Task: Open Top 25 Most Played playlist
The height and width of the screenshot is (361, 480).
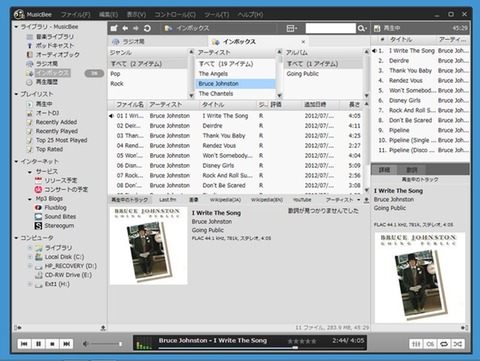Action: point(61,140)
